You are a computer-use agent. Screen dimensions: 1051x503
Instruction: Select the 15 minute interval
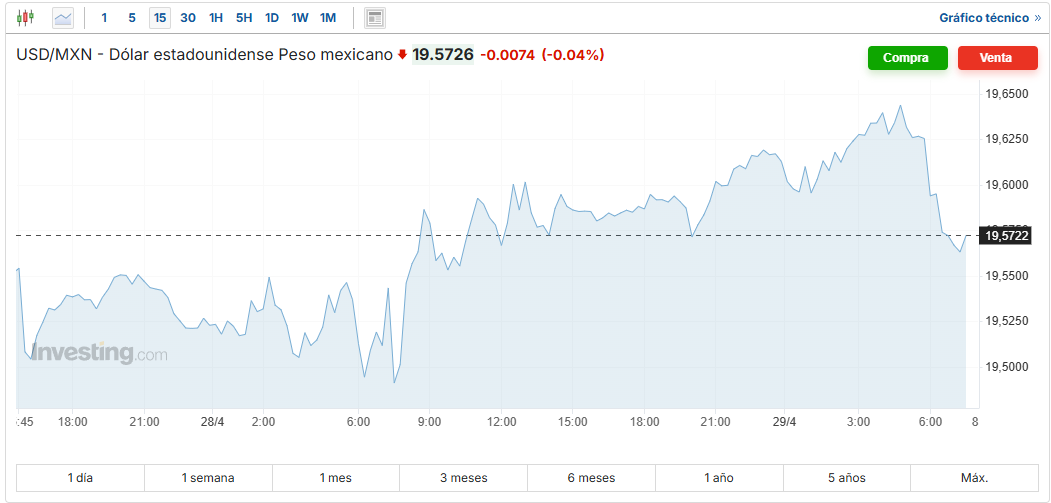tap(160, 18)
